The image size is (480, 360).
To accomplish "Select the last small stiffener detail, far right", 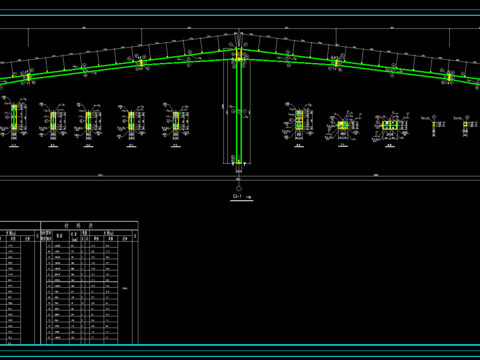I will coord(465,124).
